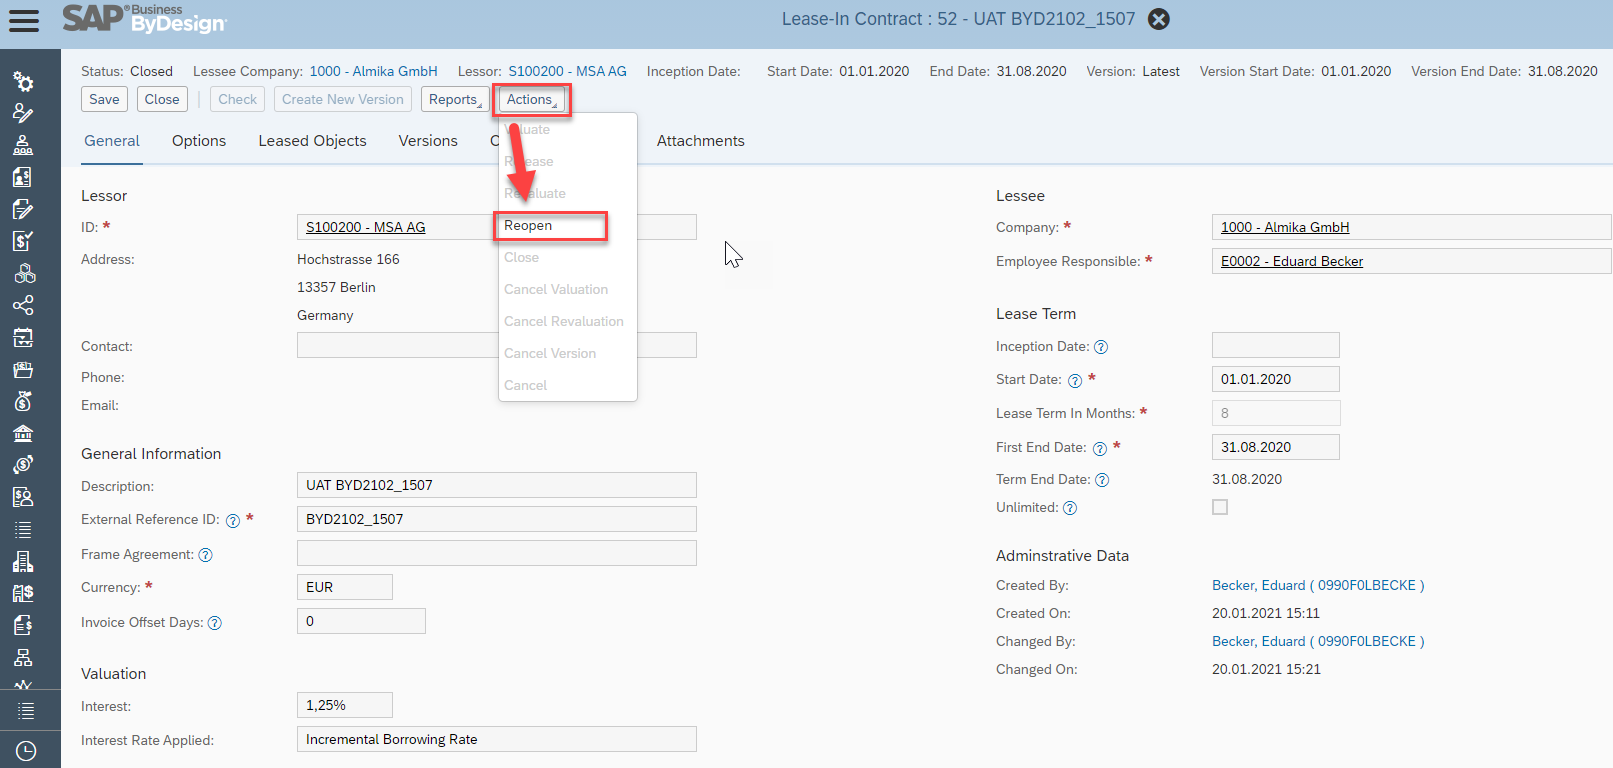Click the Start Date 01.01.2020 field
1613x768 pixels.
tap(1276, 379)
